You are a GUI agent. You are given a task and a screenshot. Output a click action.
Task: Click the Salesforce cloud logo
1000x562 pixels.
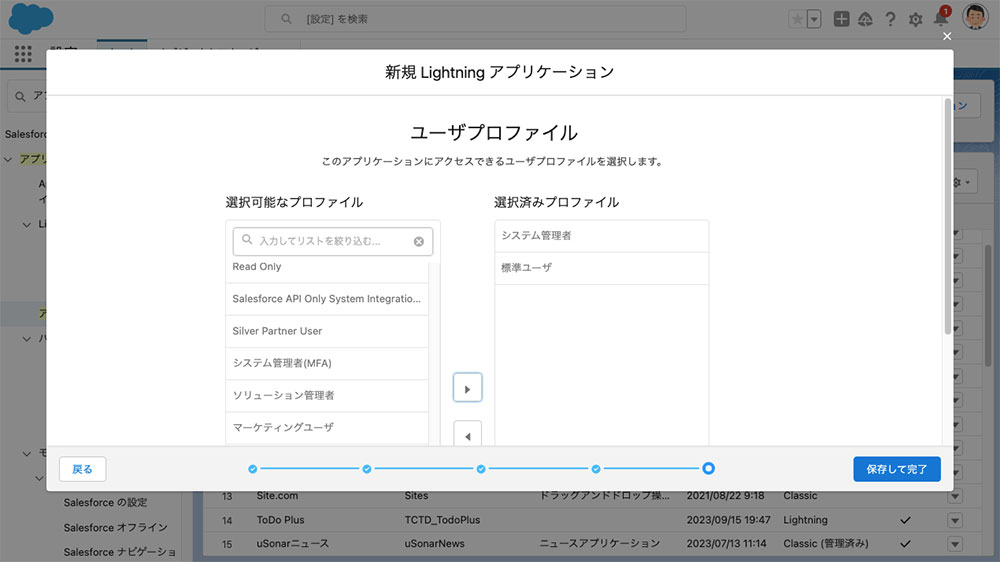[x=36, y=18]
